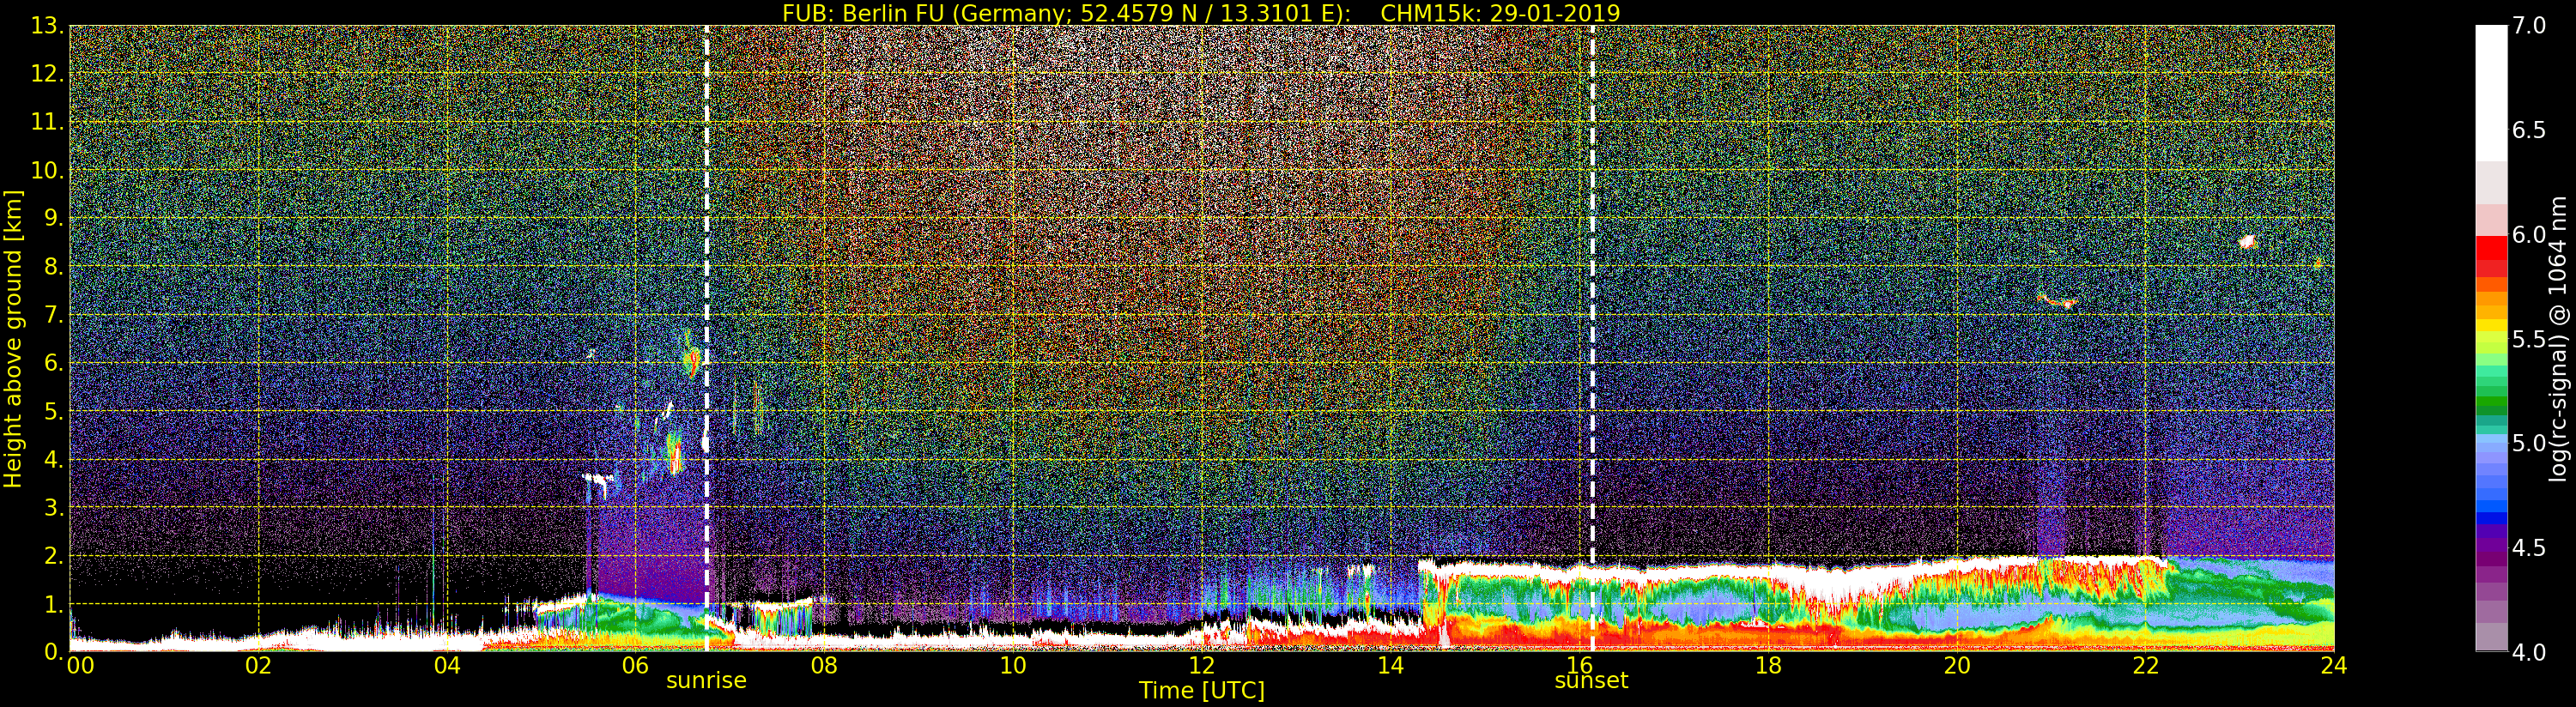Click the 'sunrise' label below the time axis

[706, 680]
